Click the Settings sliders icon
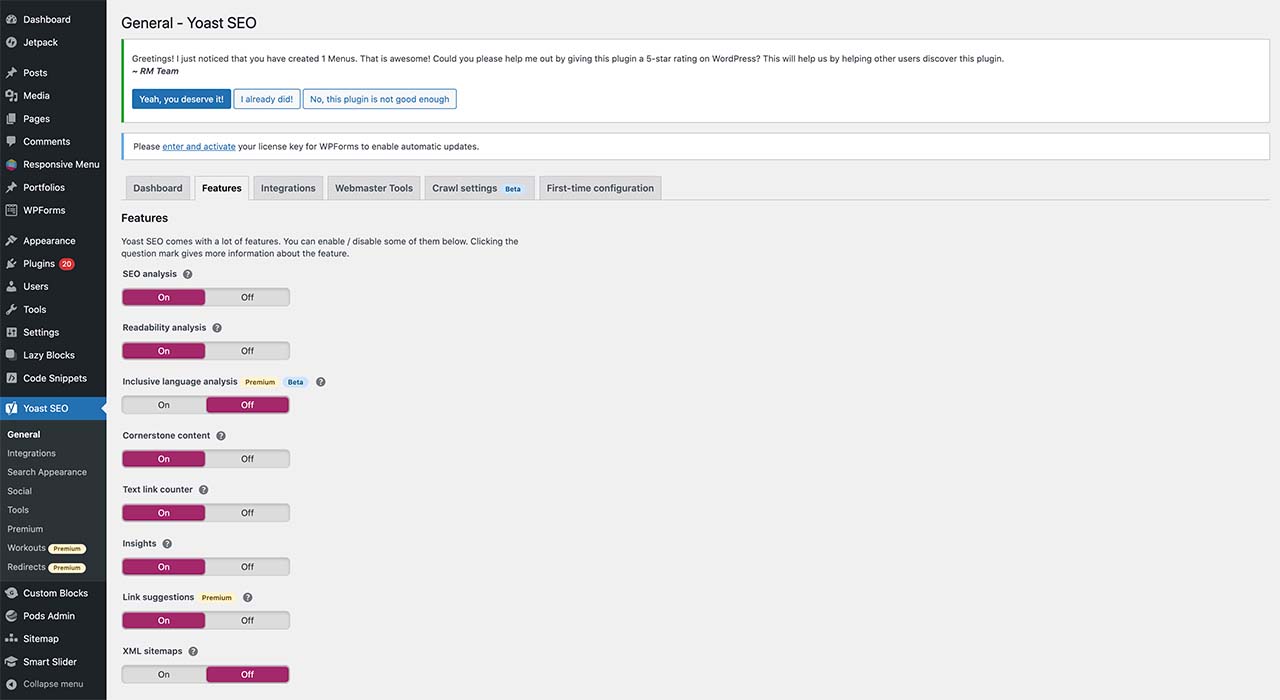 [x=11, y=332]
